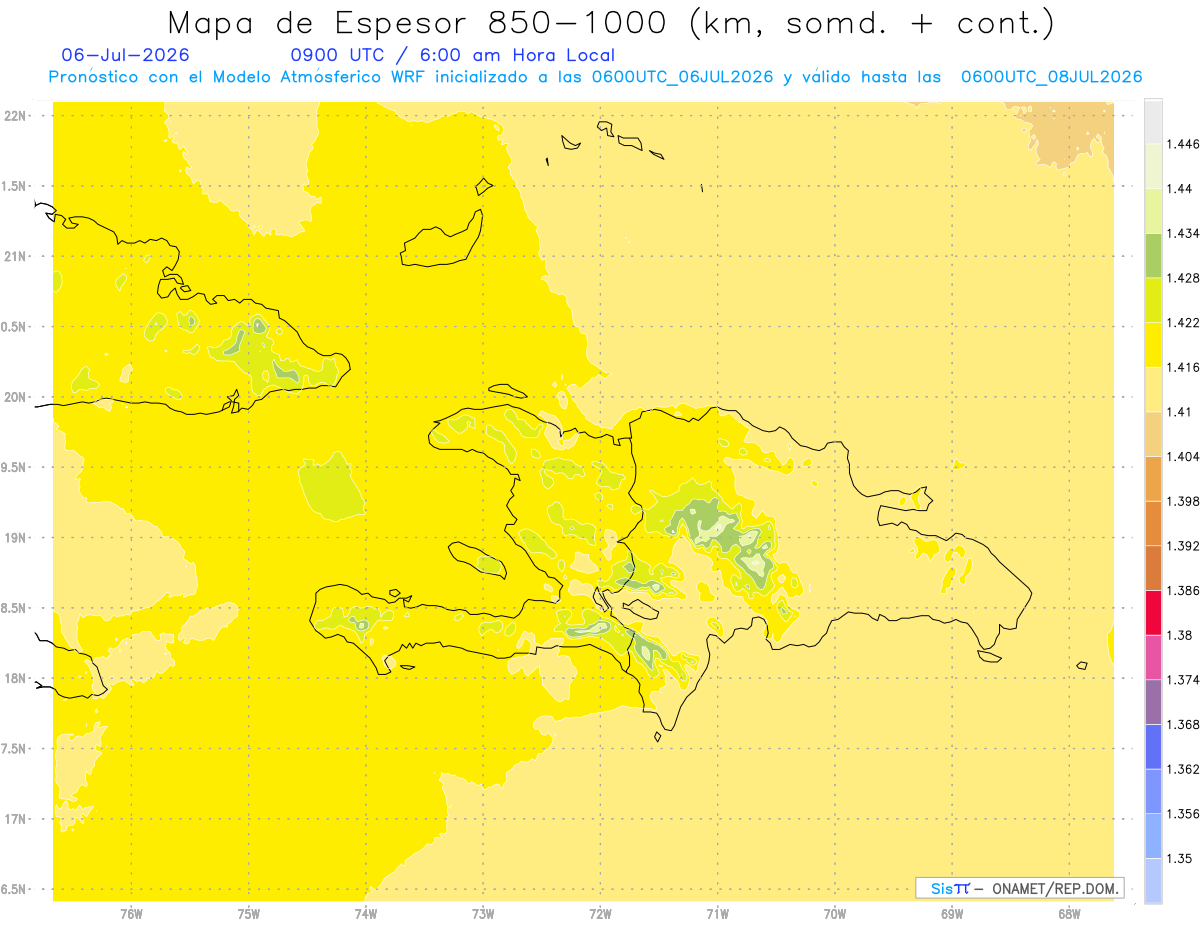Screen dimensions: 1200x927
Task: Click the purple legend swatch between 1.368 and 1.374
Action: tap(1153, 701)
